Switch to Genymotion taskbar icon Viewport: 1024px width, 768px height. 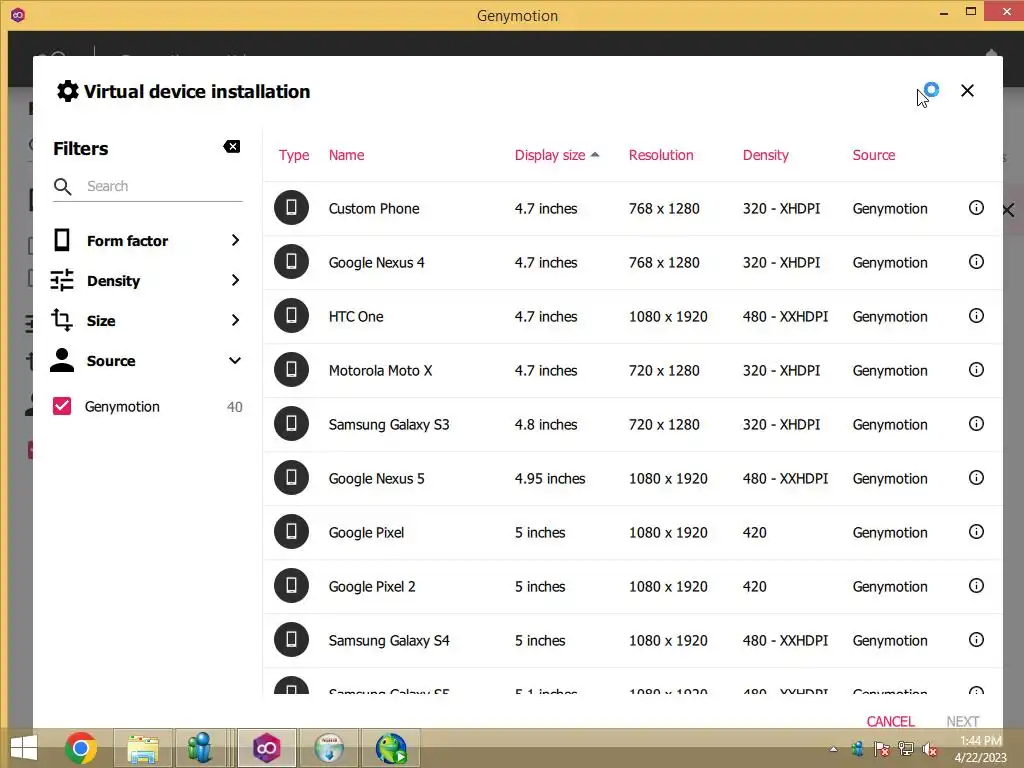tap(266, 748)
